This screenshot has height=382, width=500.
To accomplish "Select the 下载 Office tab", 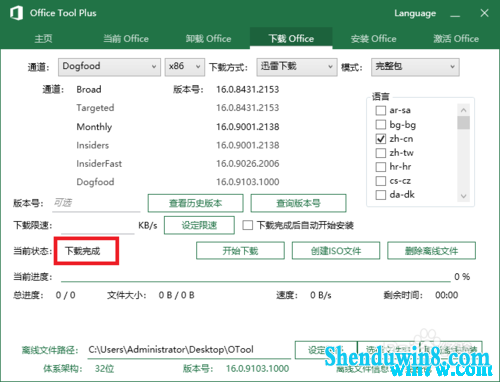I will tap(291, 39).
